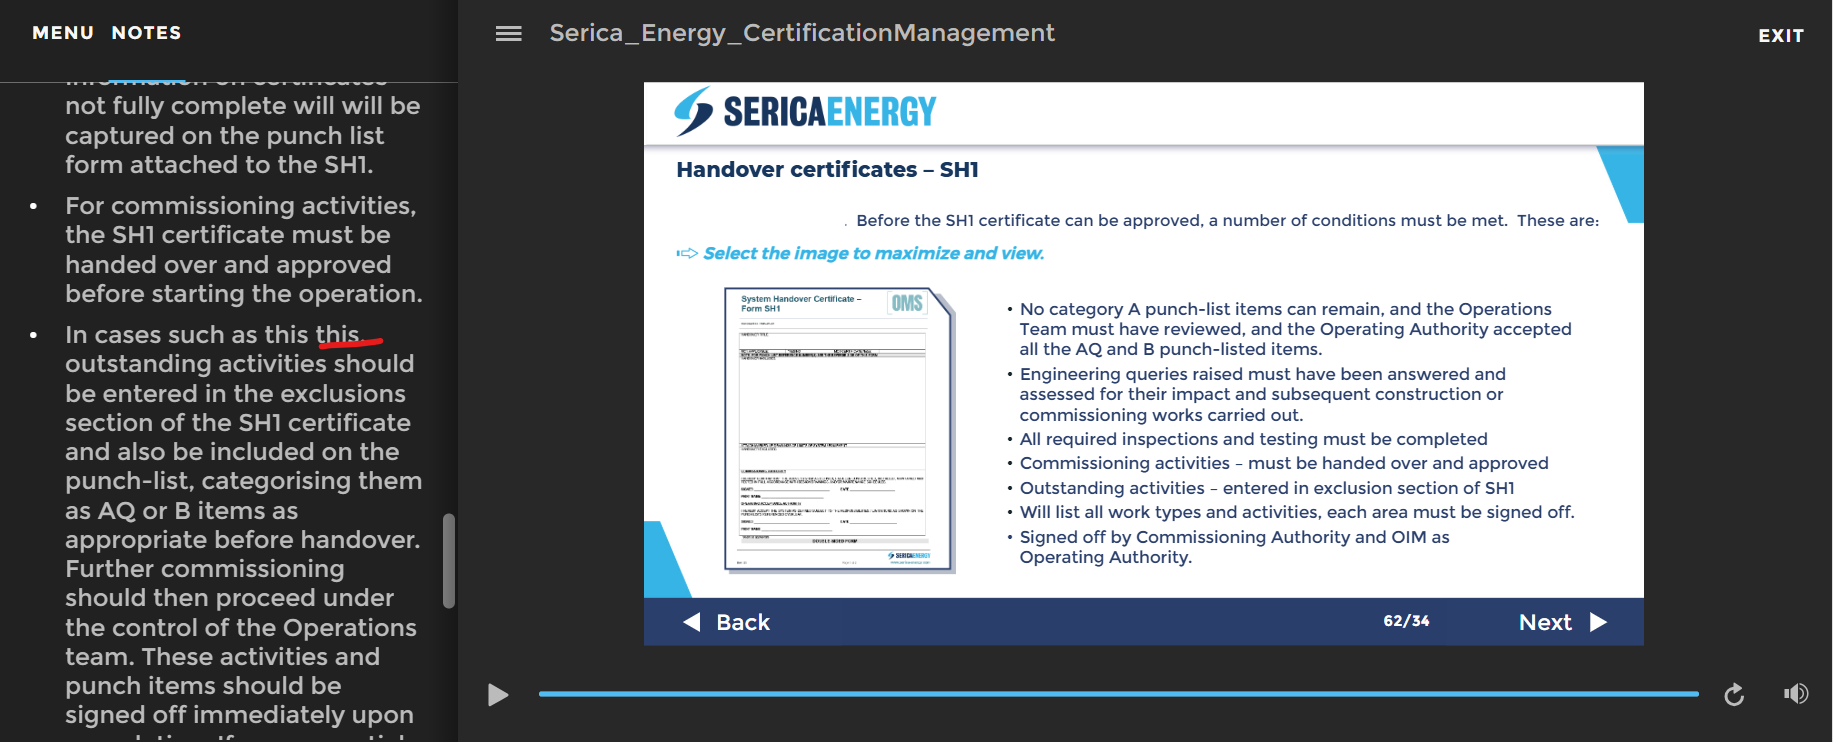Mute using the speaker volume icon

[1796, 693]
